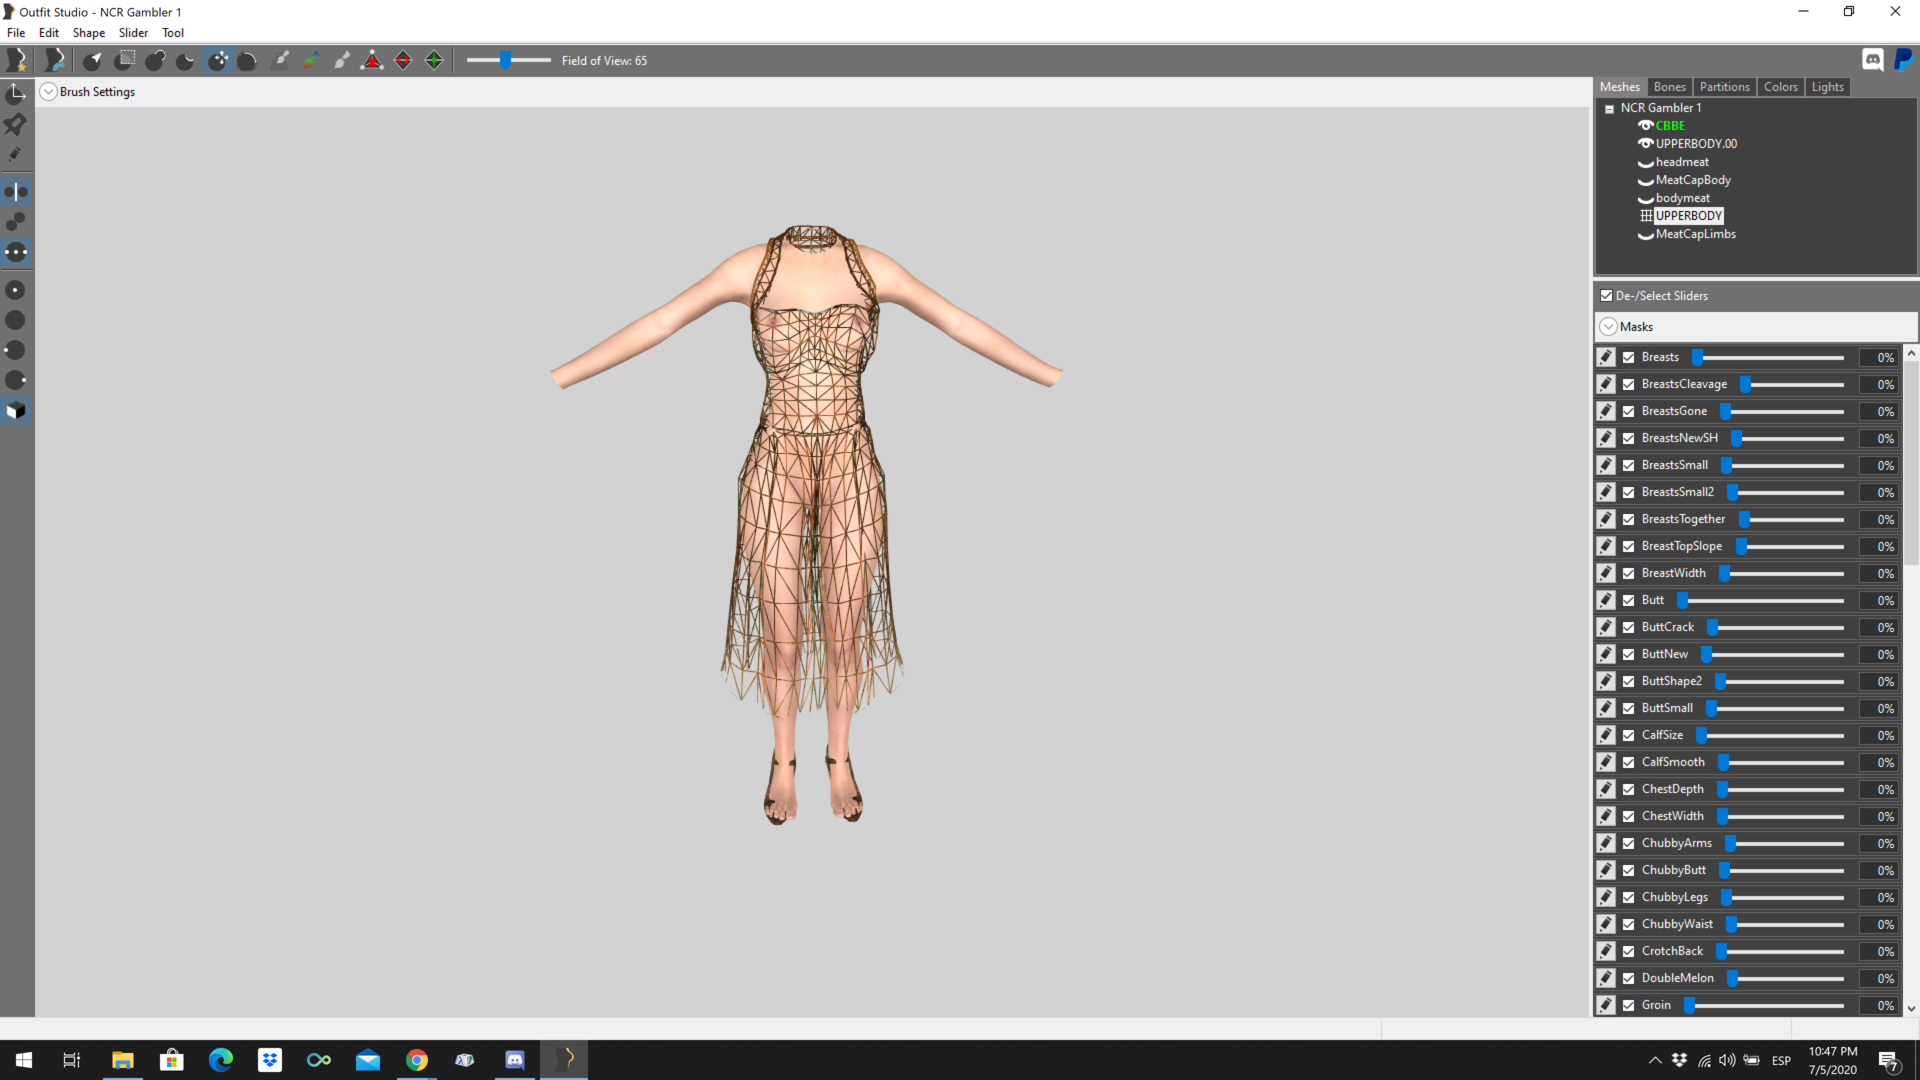Image resolution: width=1920 pixels, height=1080 pixels.
Task: Activate the Transform axes tool
Action: pyautogui.click(x=16, y=94)
